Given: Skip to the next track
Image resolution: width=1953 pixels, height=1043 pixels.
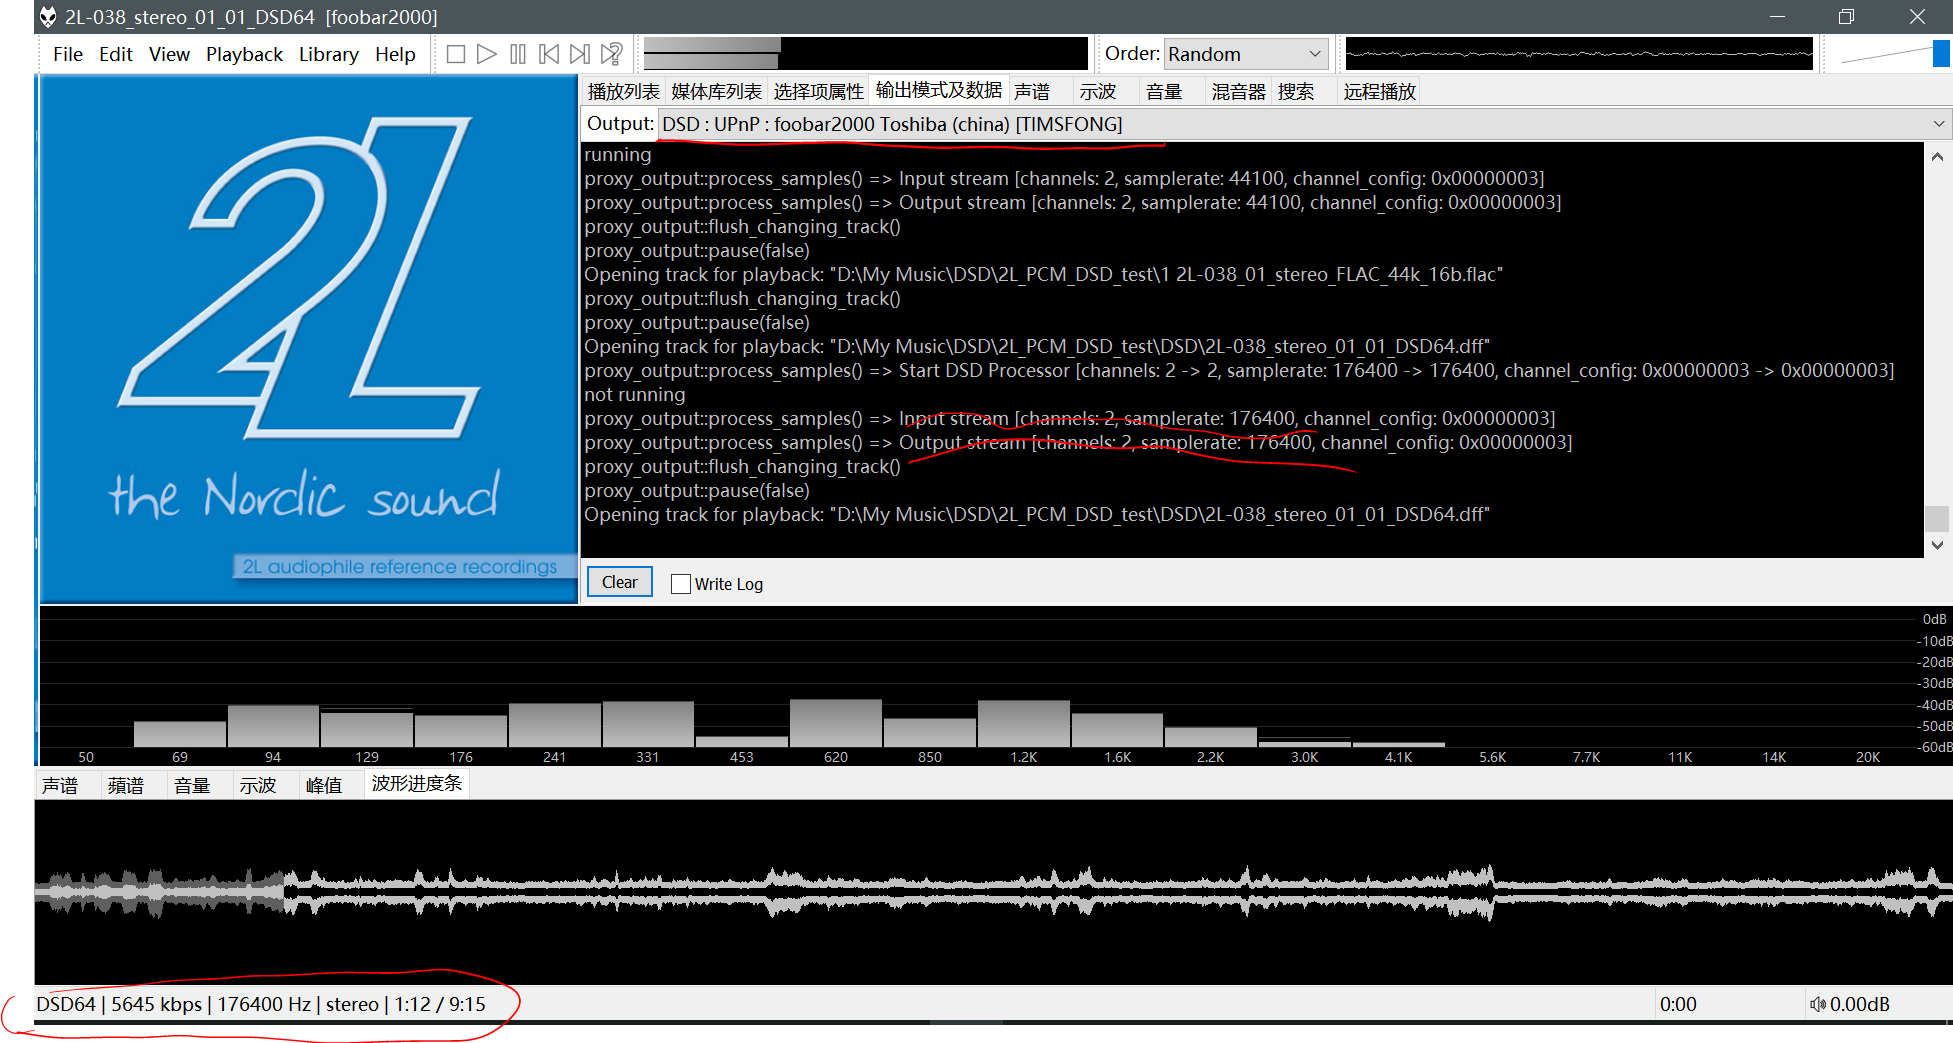Looking at the screenshot, I should (580, 54).
